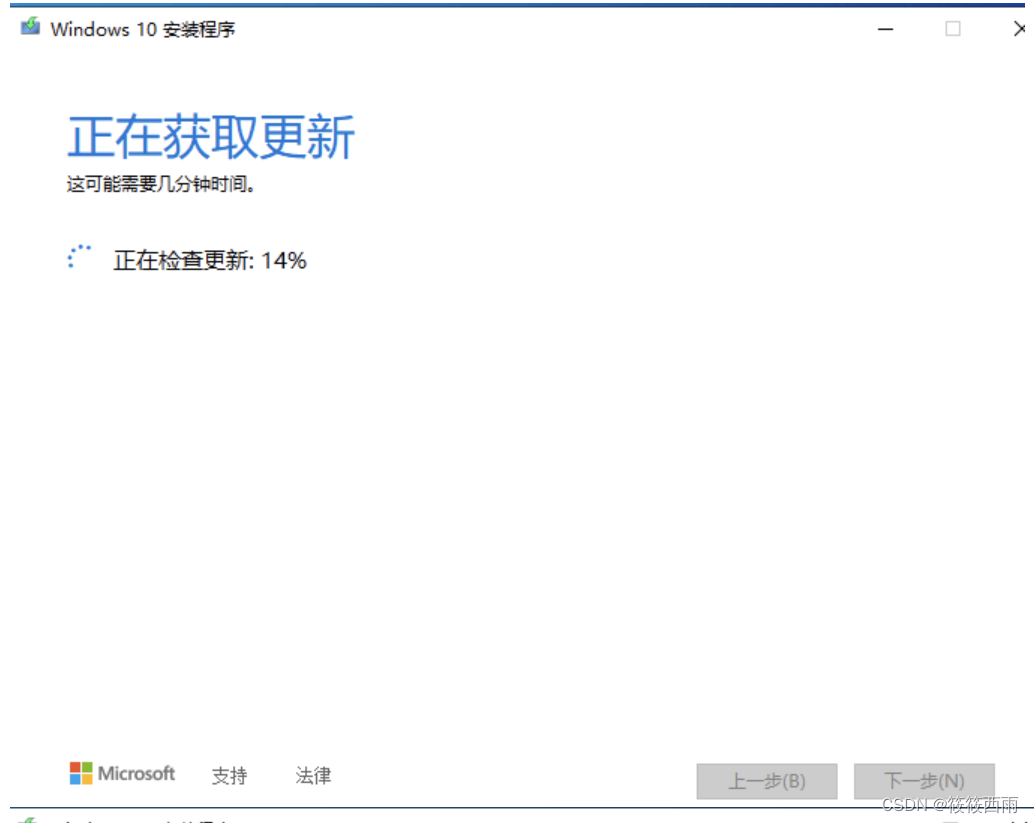Click the Microsoft wordmark text
1034x823 pixels.
point(137,773)
